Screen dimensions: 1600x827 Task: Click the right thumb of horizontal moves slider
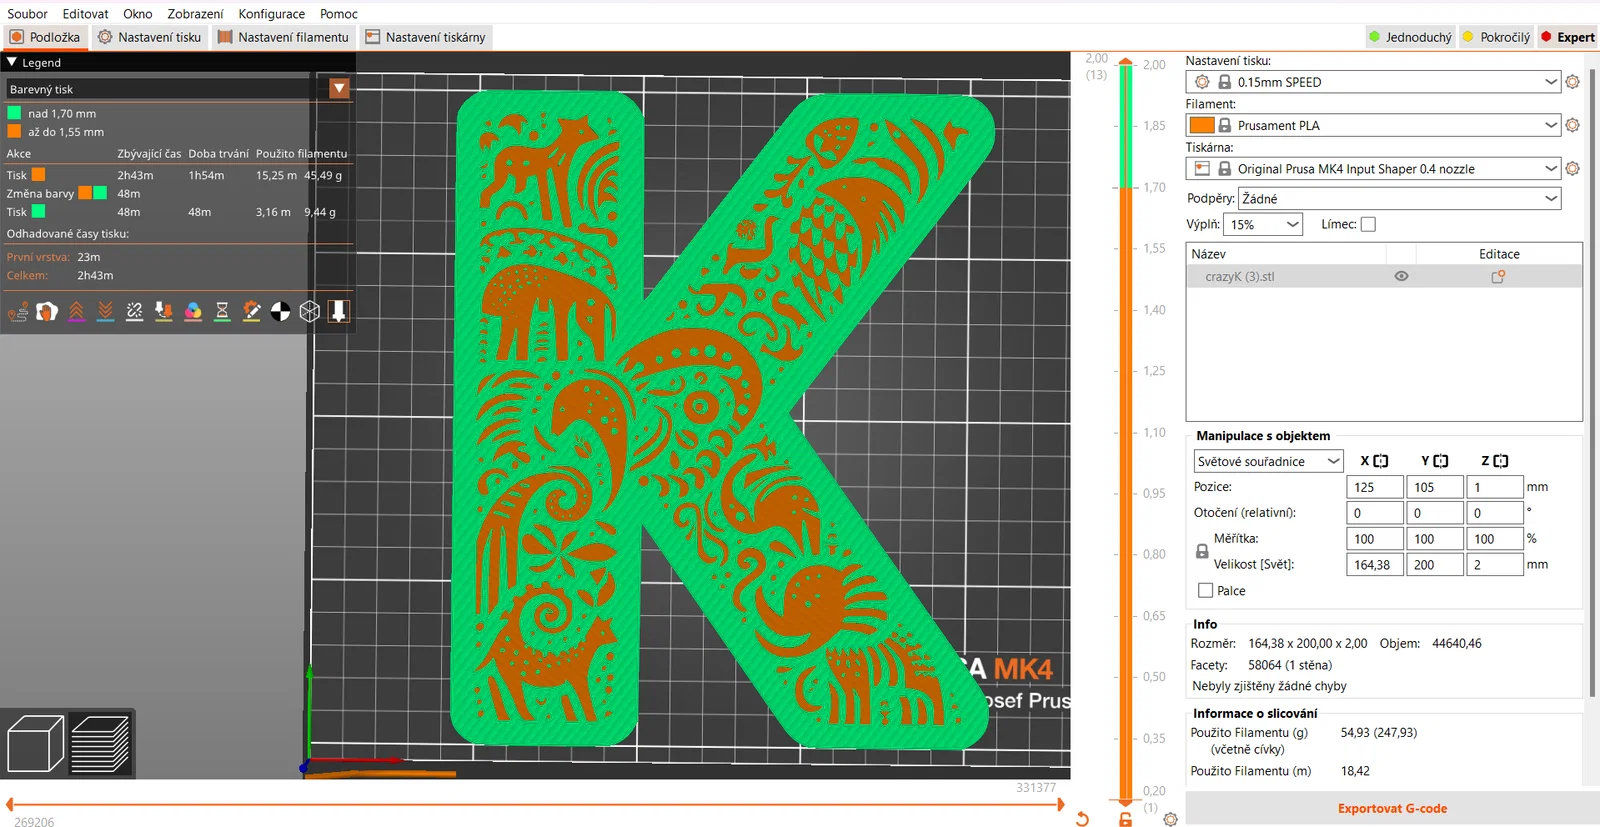1061,804
